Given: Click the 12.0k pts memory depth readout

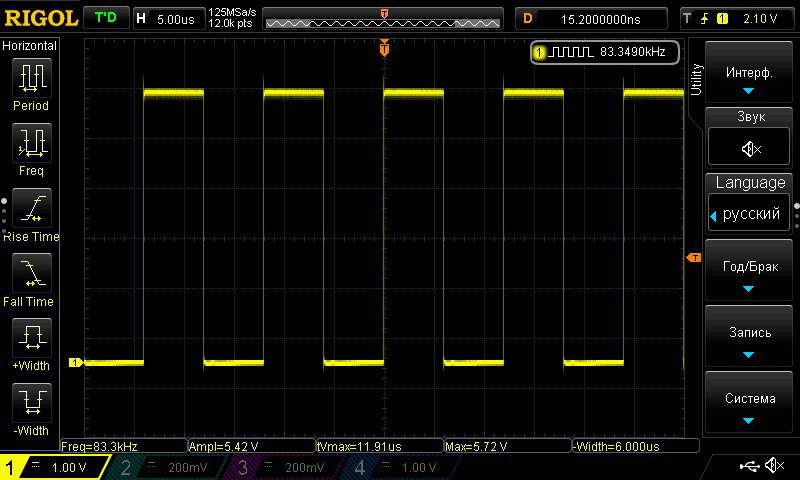Looking at the screenshot, I should point(230,23).
